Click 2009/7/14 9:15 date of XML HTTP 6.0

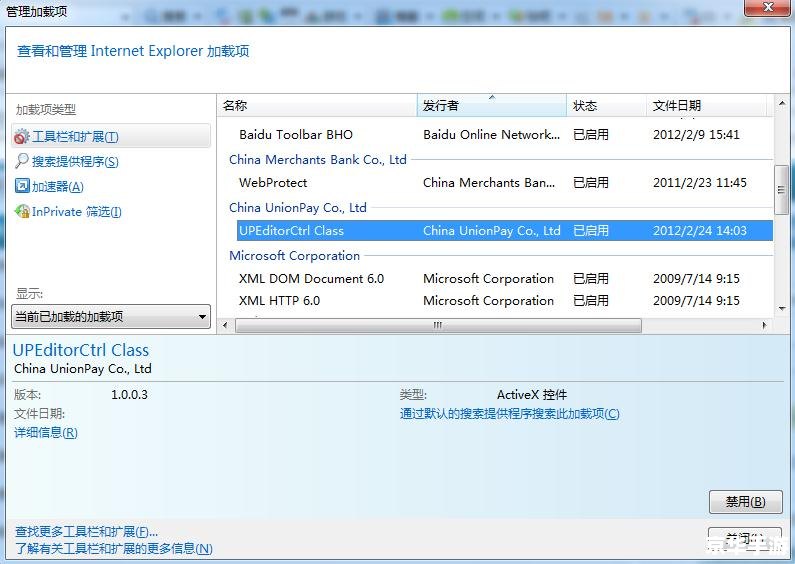tap(696, 301)
